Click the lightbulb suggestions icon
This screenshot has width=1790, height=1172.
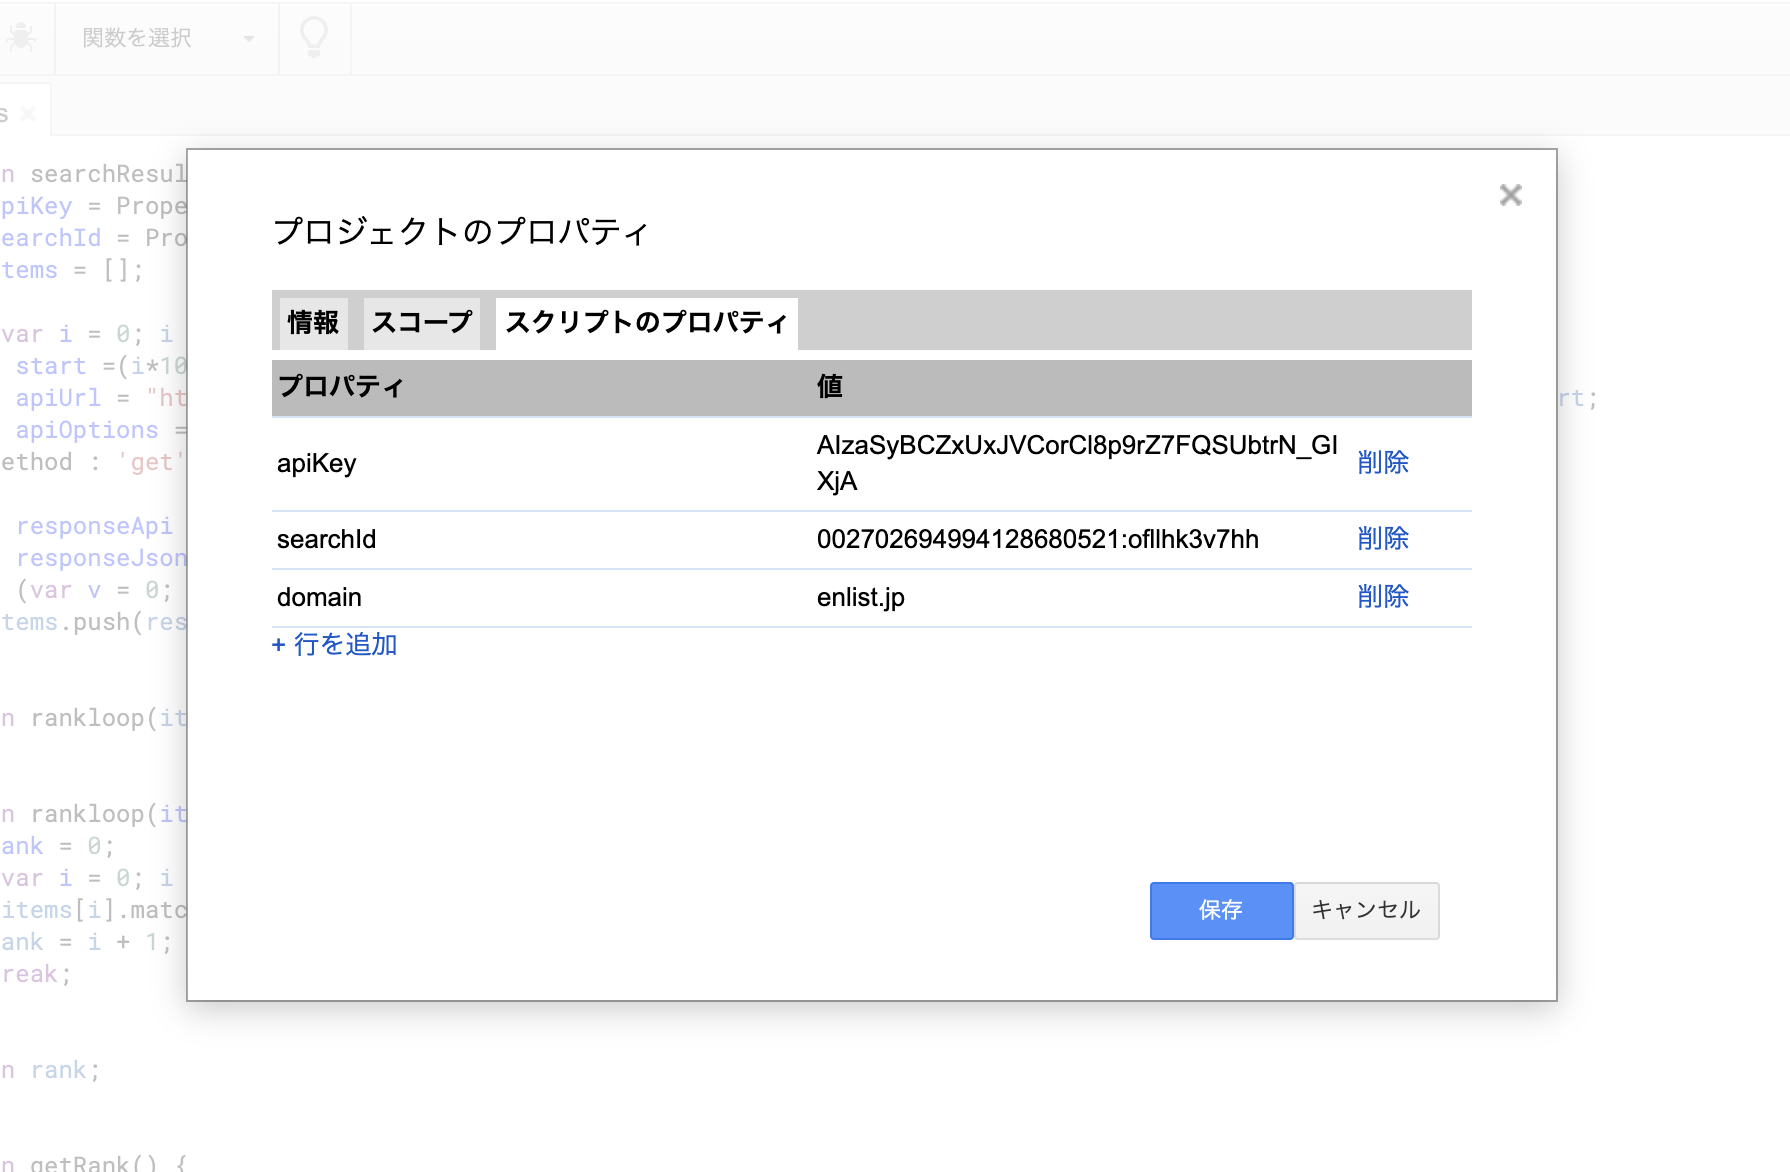(x=314, y=38)
